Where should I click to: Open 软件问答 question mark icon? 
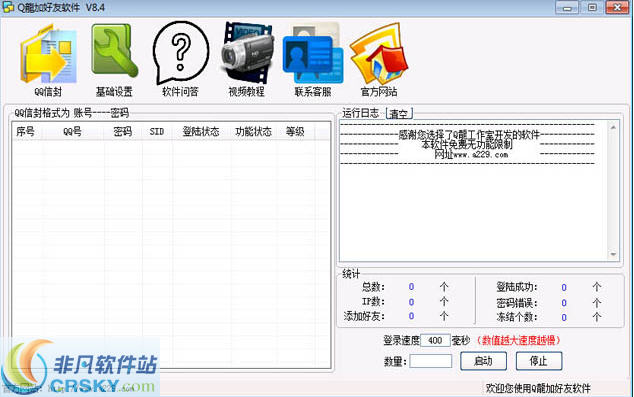point(180,53)
